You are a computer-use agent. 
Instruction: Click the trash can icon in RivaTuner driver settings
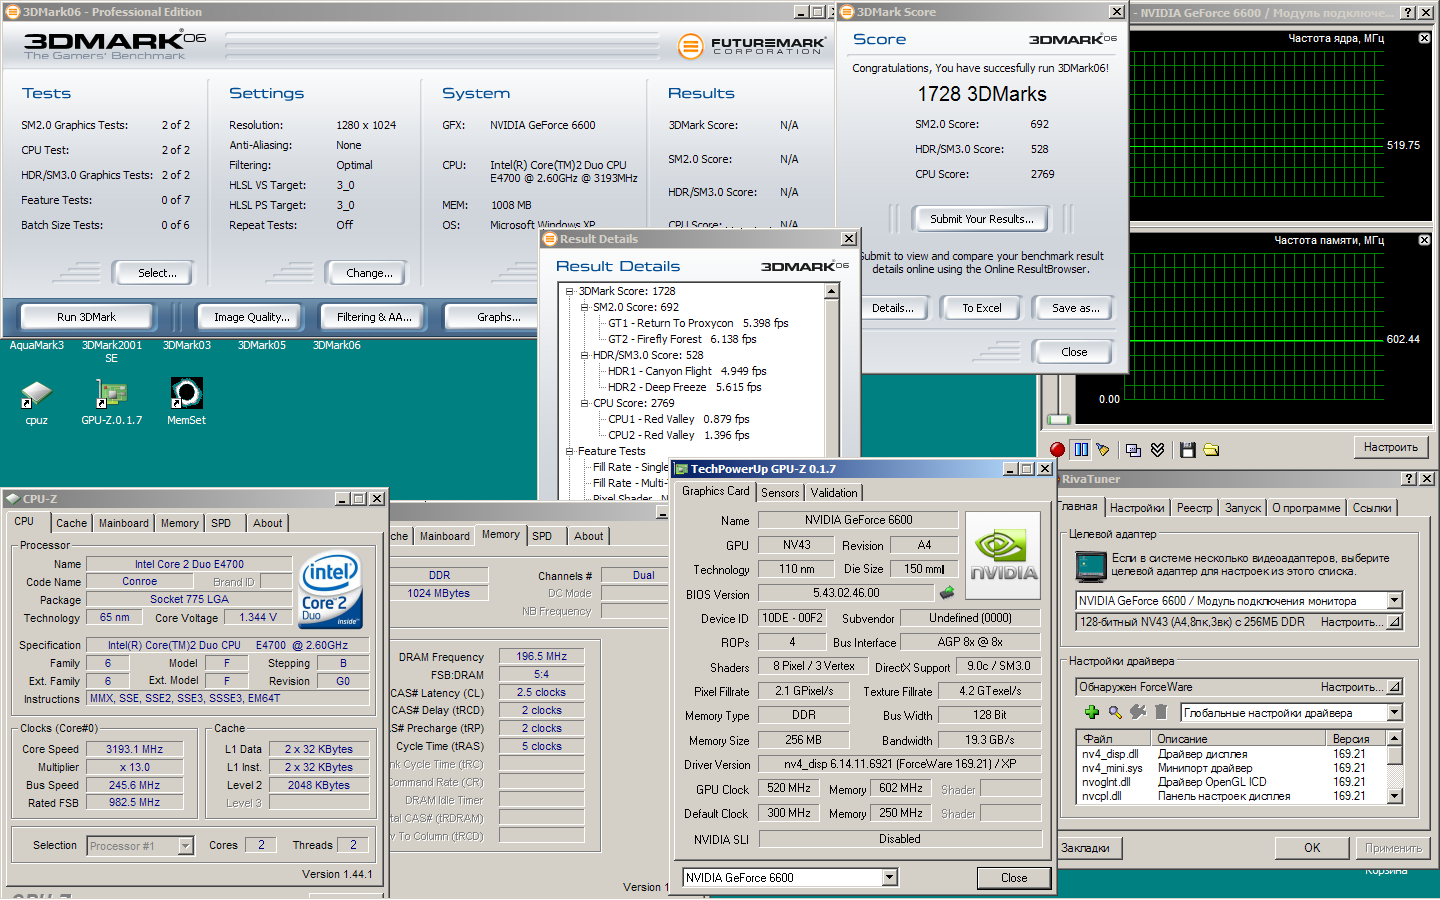click(1161, 712)
